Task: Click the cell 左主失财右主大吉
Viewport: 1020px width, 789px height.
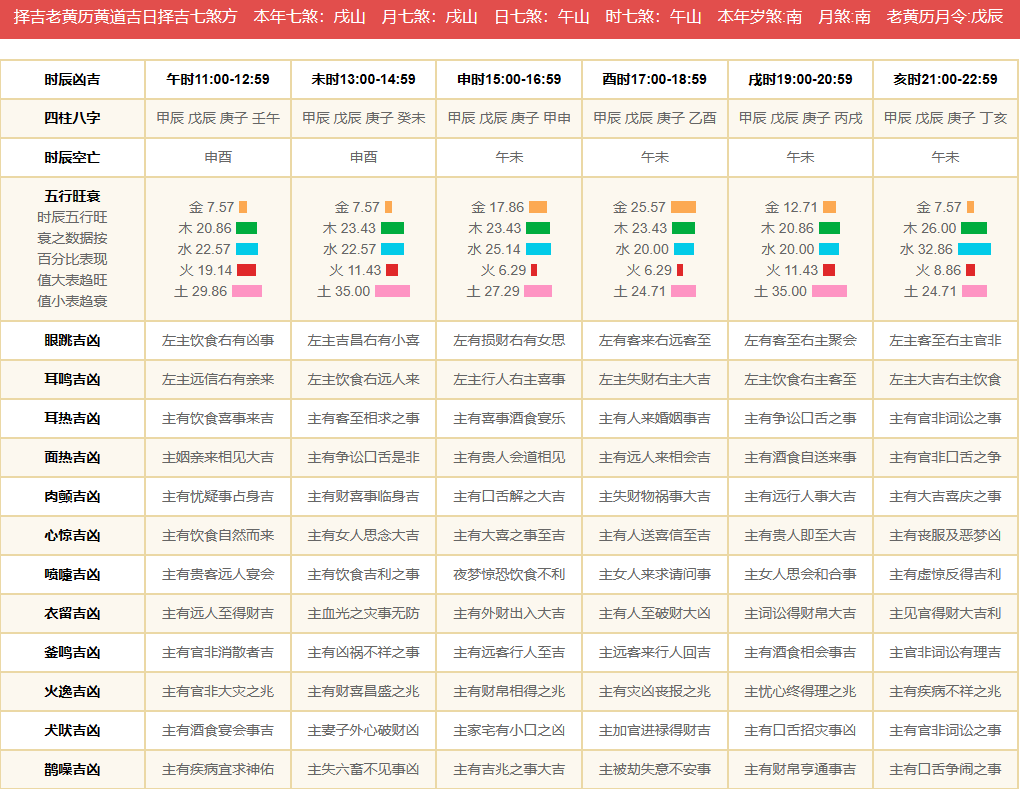Action: point(654,379)
